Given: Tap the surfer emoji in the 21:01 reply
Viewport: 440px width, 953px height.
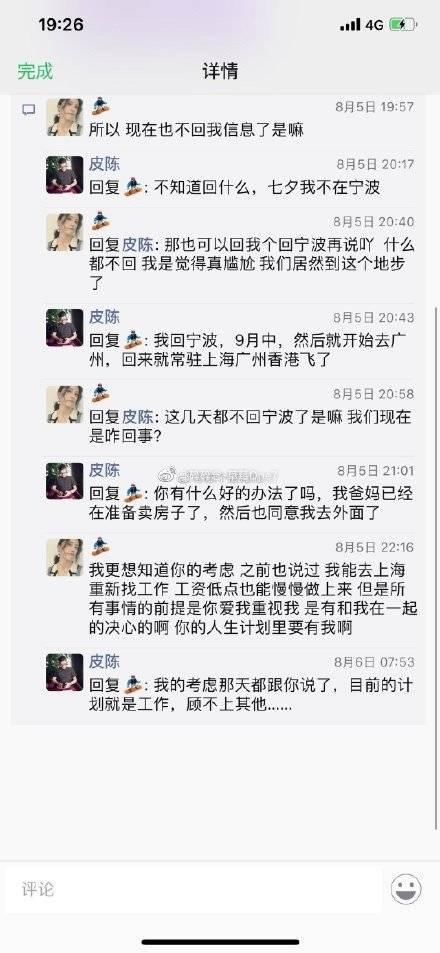Looking at the screenshot, I should [x=133, y=491].
